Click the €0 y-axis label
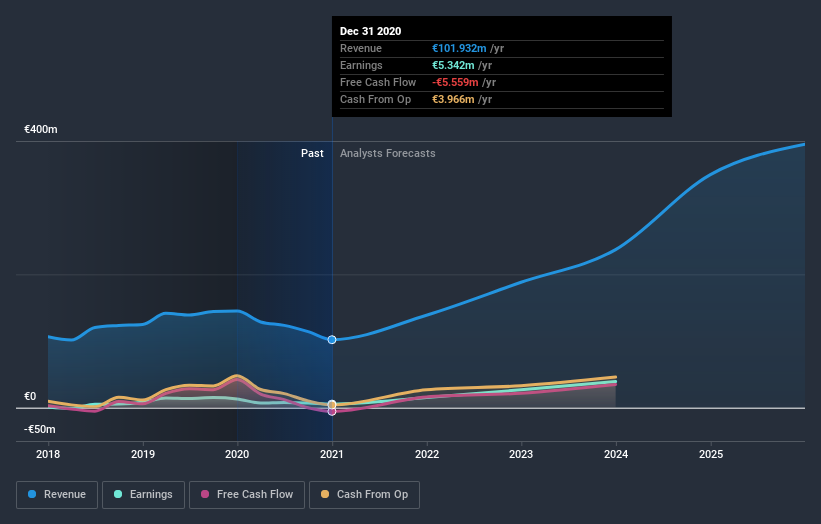 (30, 396)
